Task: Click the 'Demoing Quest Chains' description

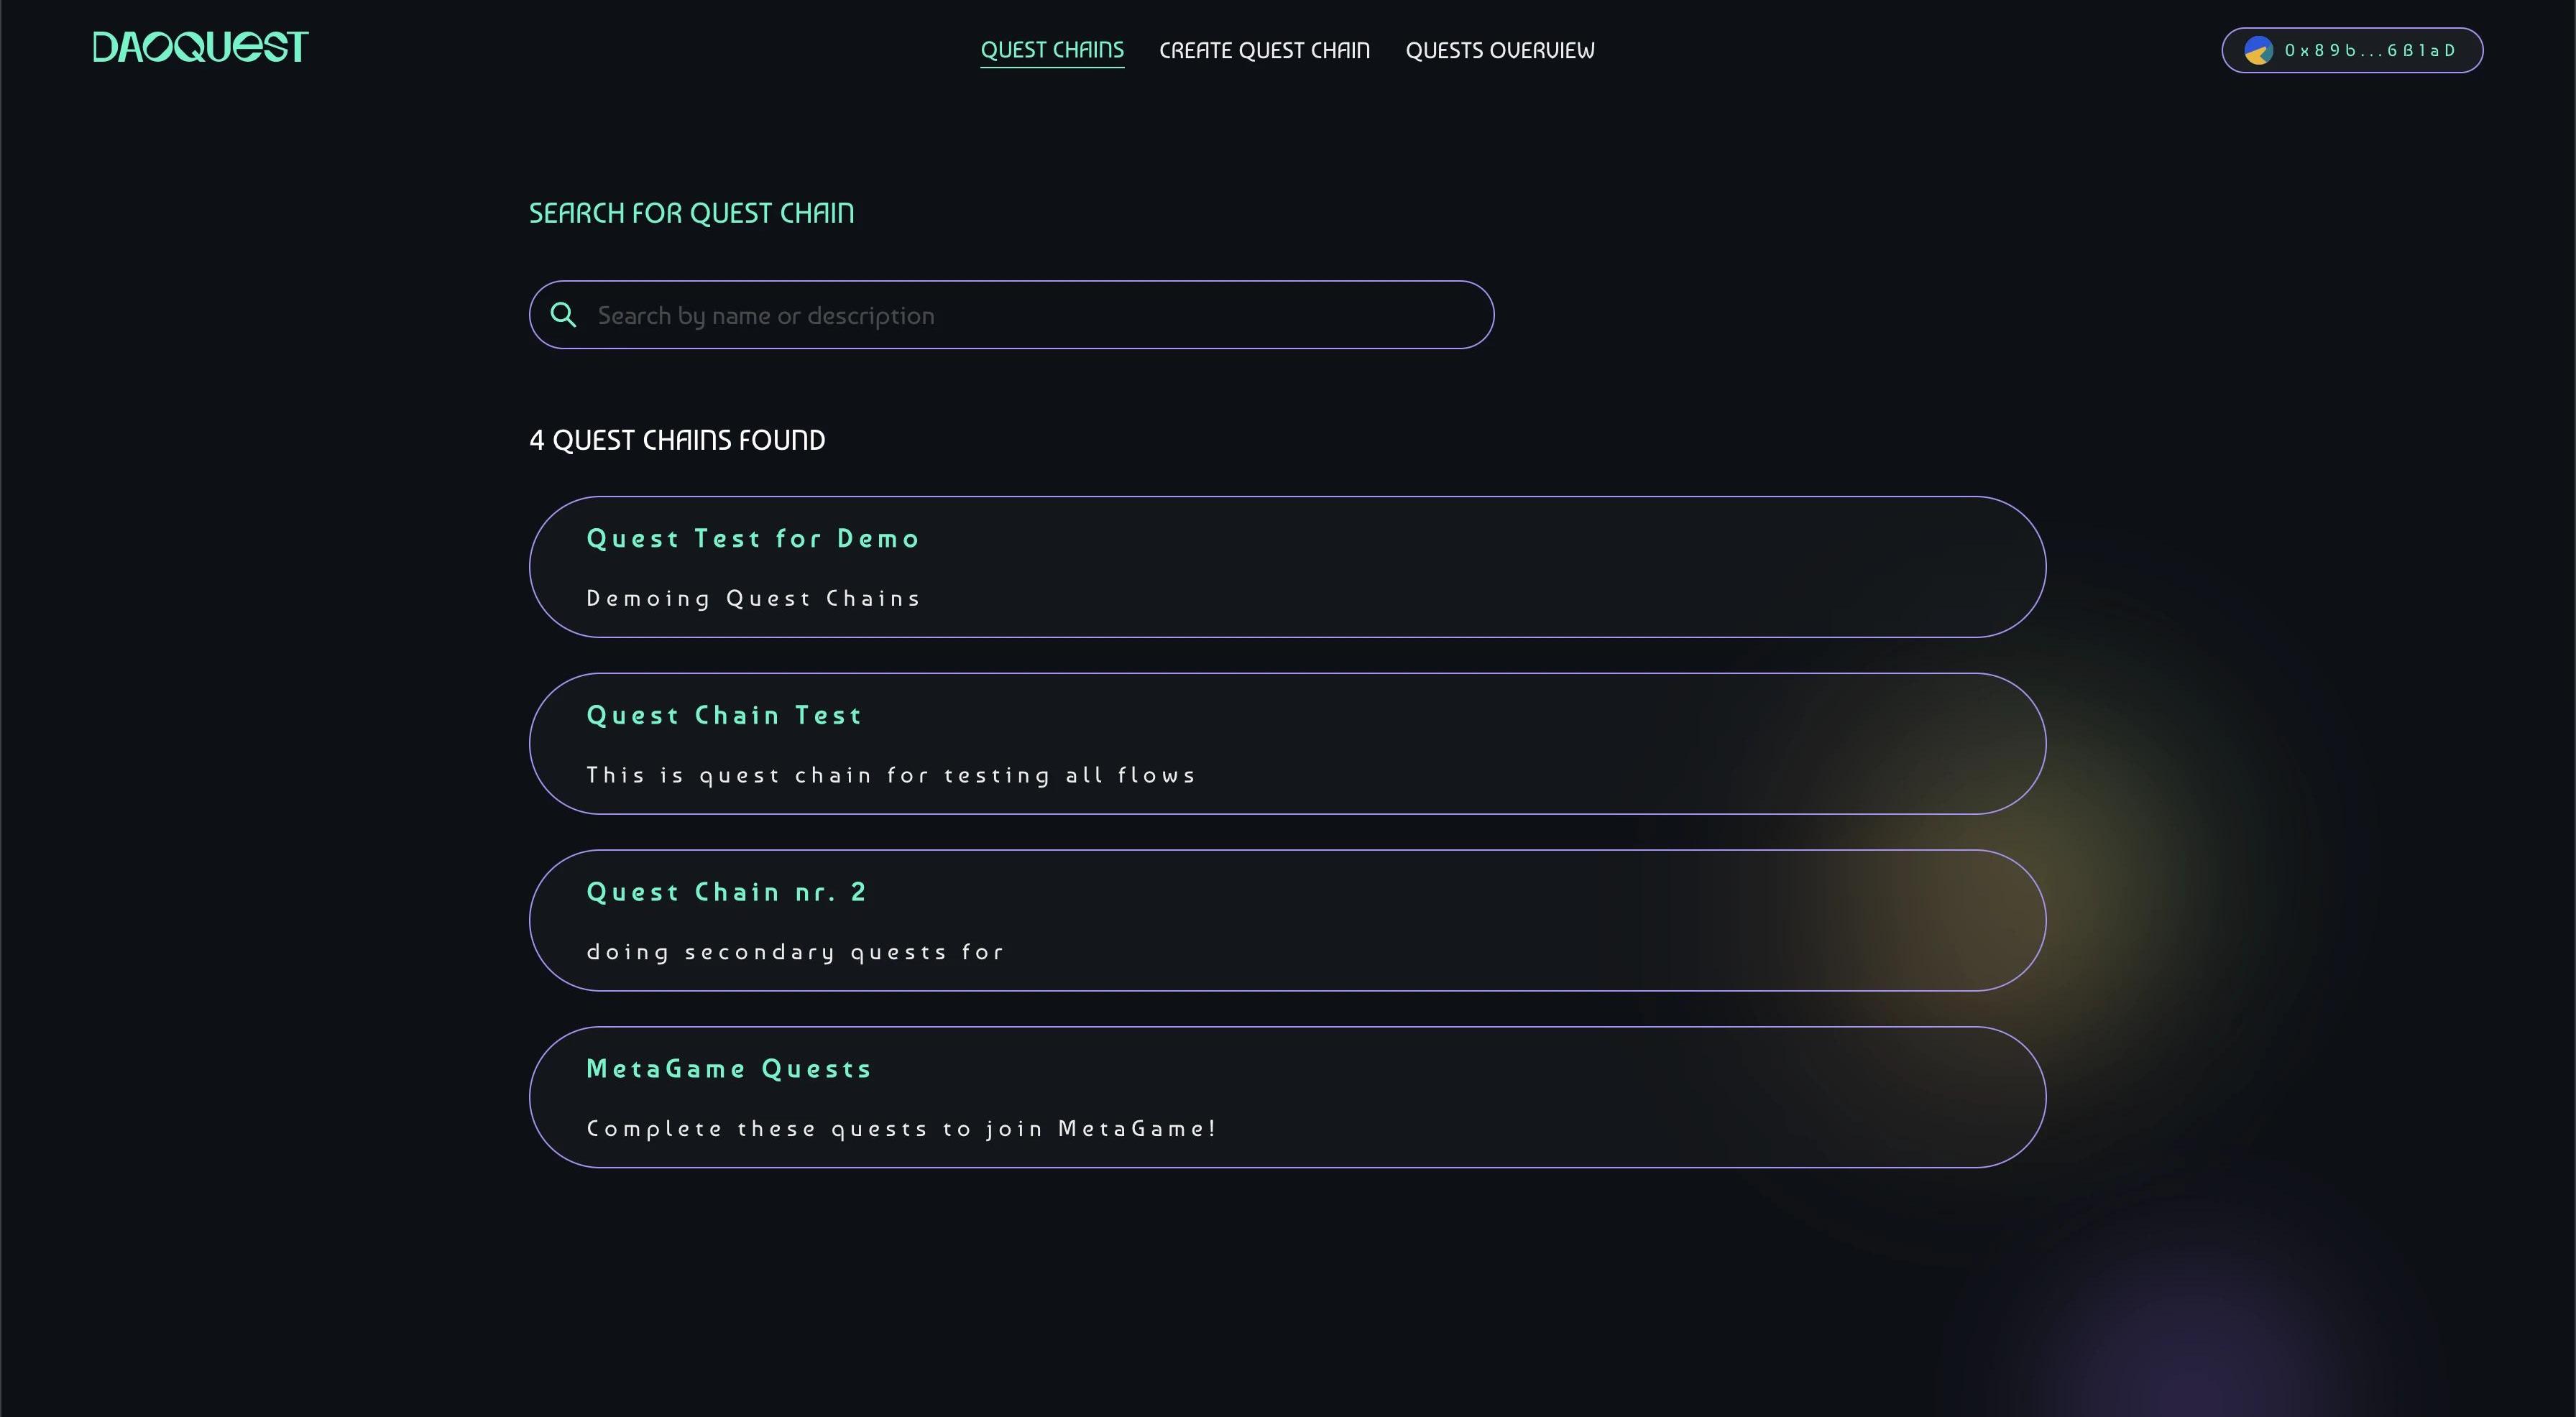Action: coord(753,599)
